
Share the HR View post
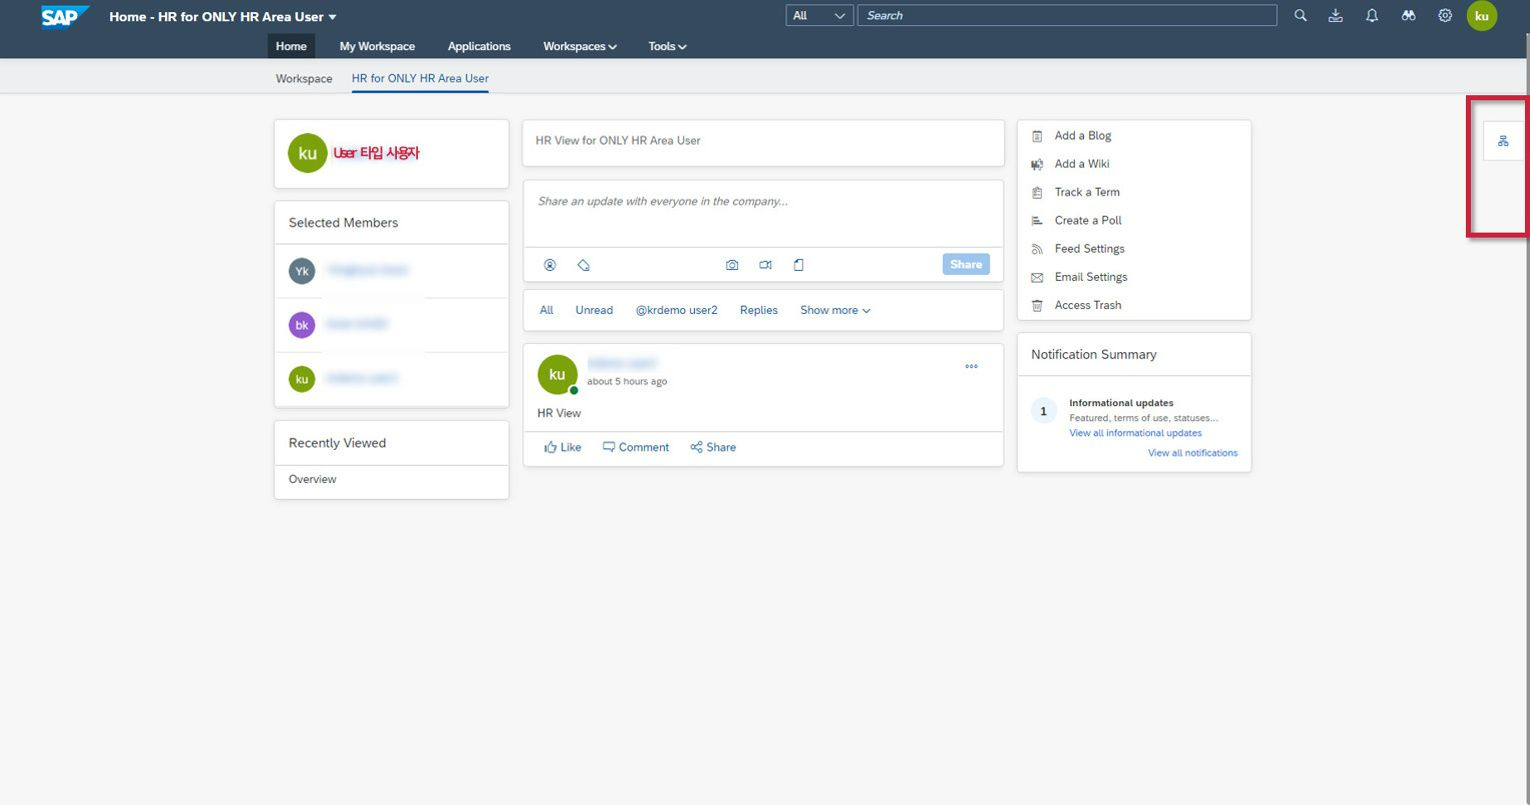coord(713,447)
